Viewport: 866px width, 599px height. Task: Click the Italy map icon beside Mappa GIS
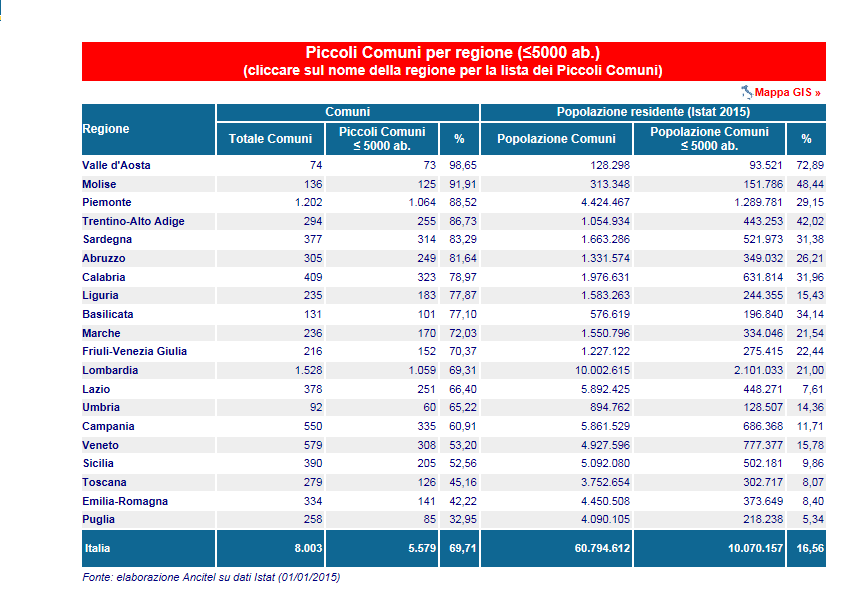747,92
